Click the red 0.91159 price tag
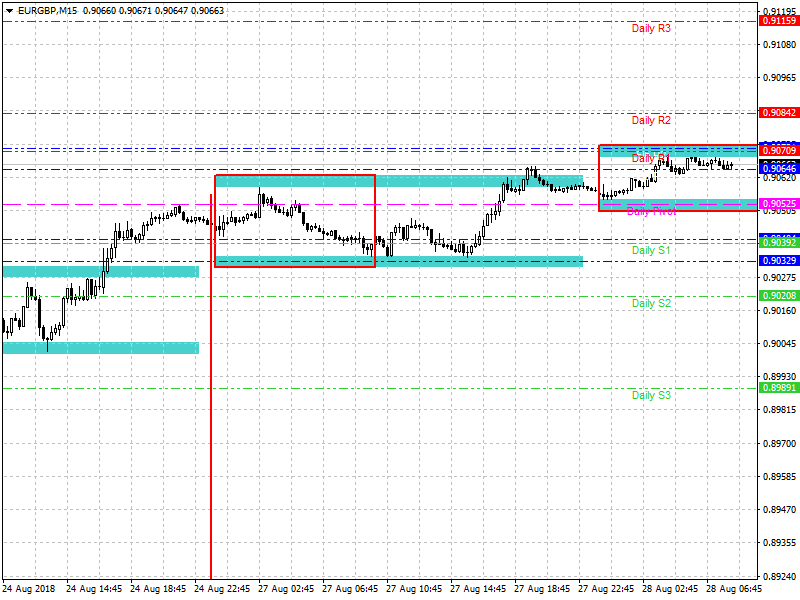 pyautogui.click(x=778, y=21)
